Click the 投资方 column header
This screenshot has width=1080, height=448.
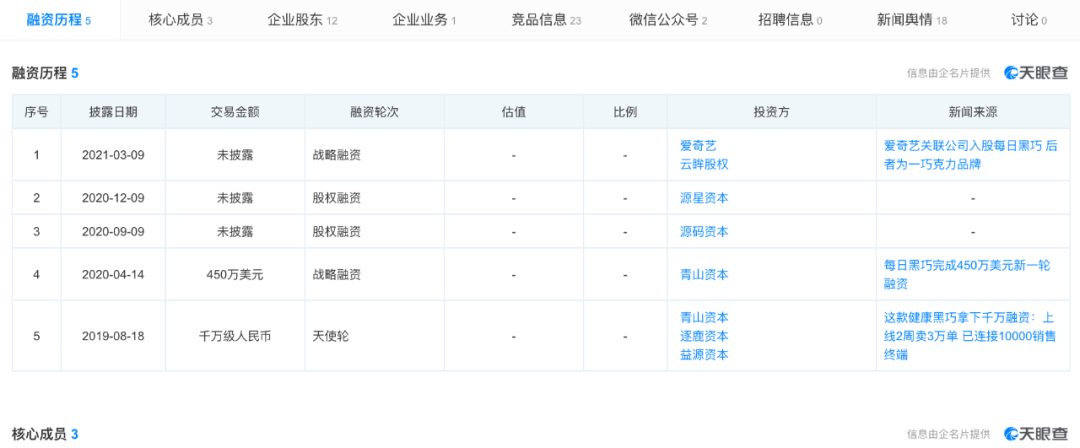(771, 112)
